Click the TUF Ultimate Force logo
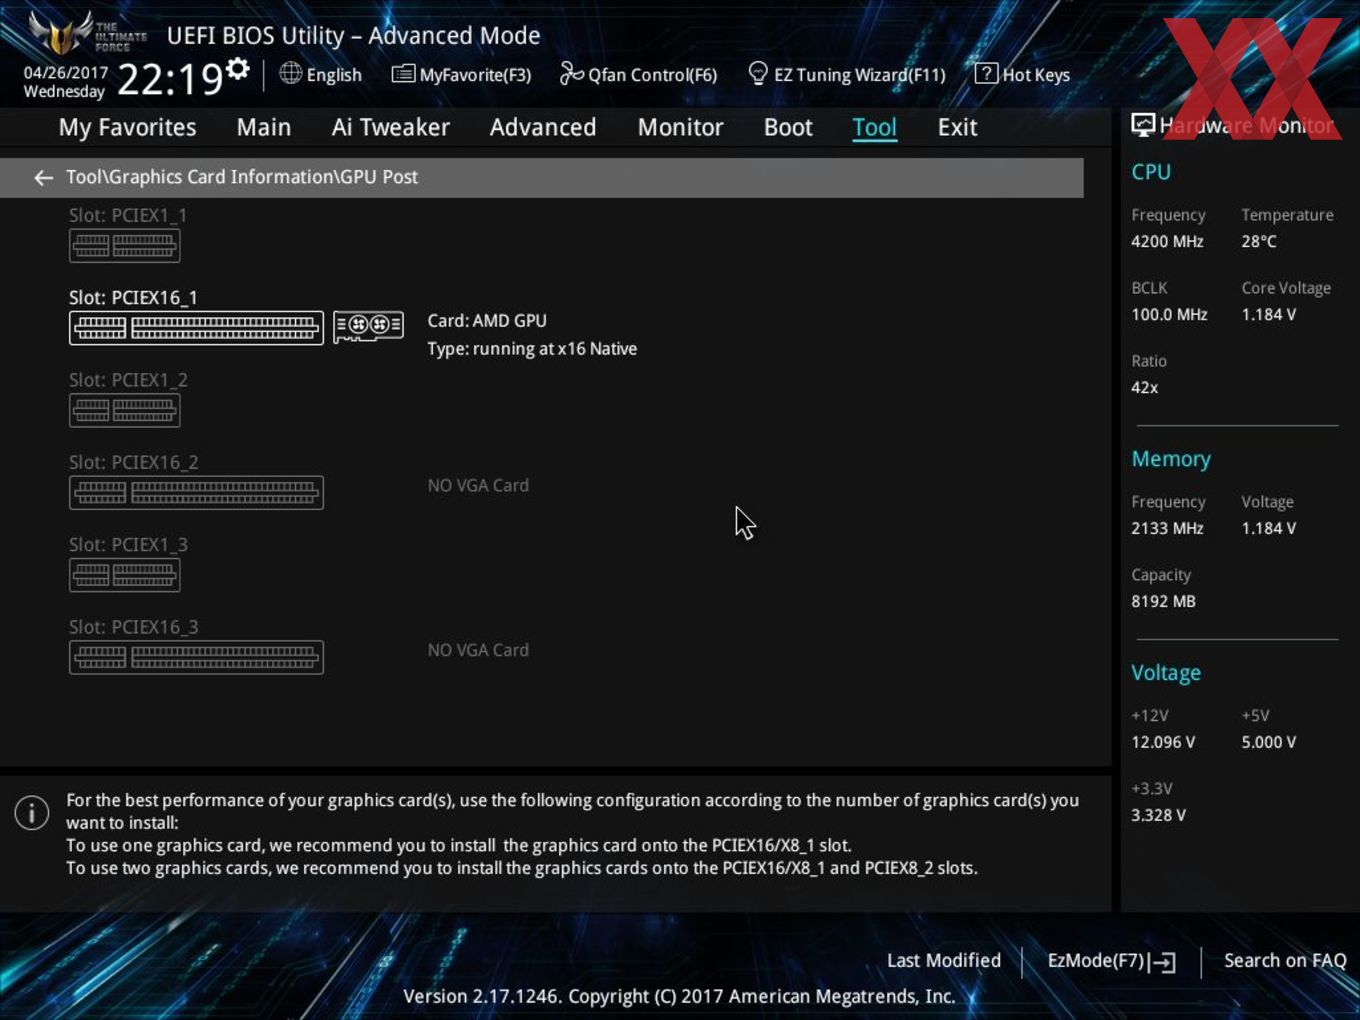Screen dimensions: 1360x1020 click(x=87, y=33)
